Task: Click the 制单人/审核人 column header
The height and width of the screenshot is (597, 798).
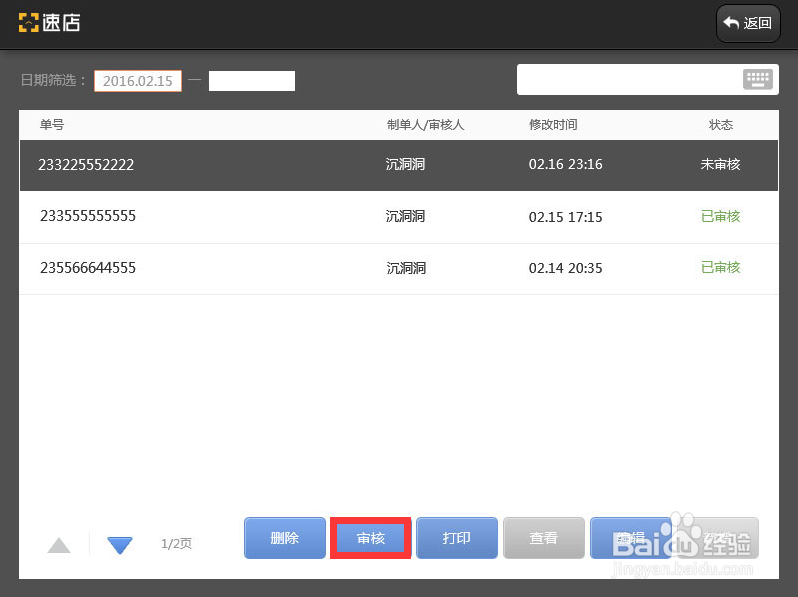Action: tap(425, 125)
